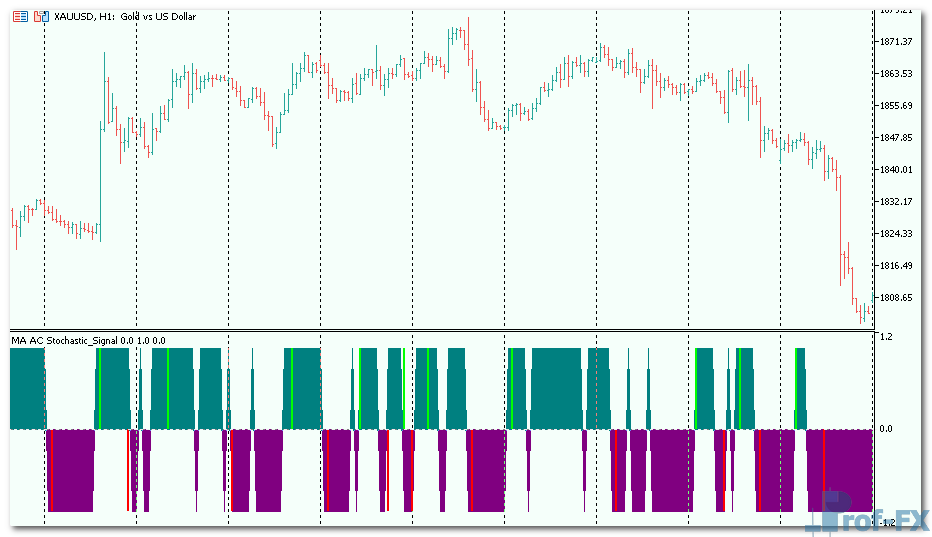Screen dimensions: 932x537
Task: Click the upper 1.2 indicator scale value
Action: 886,338
